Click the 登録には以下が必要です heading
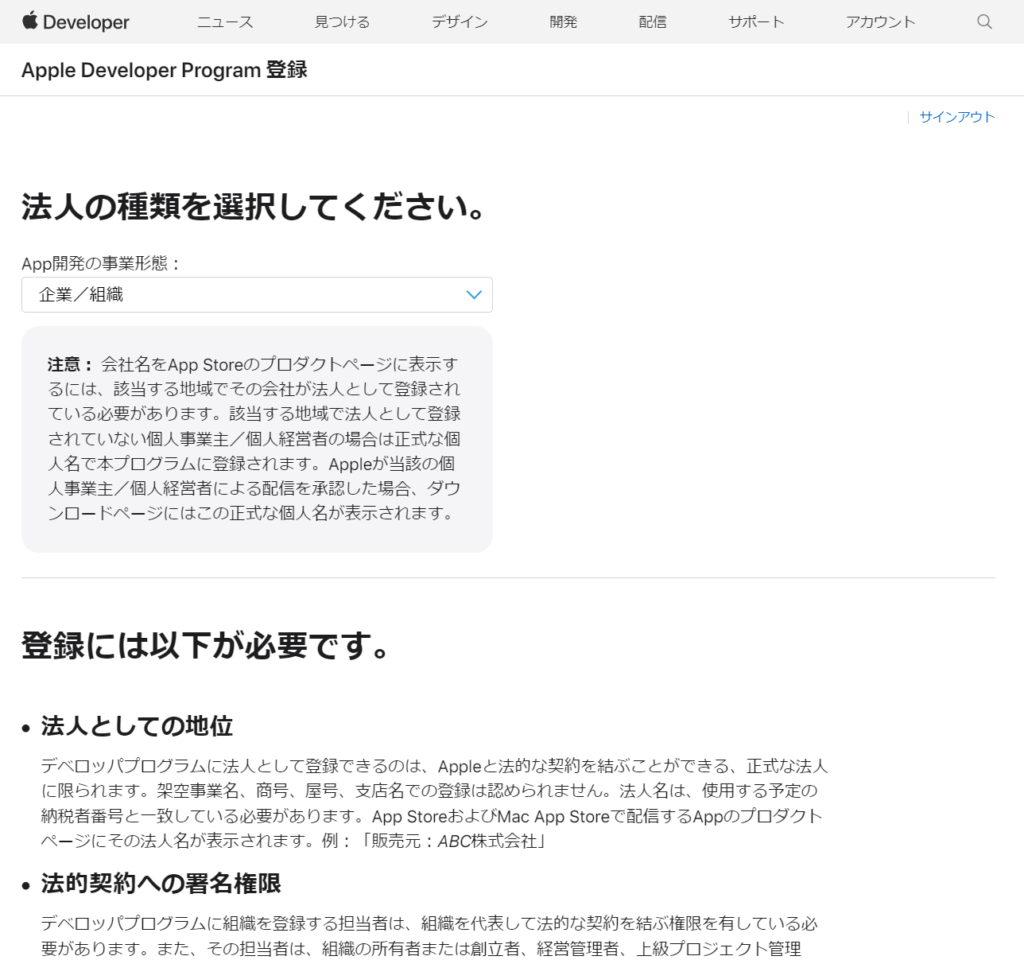The width and height of the screenshot is (1024, 960). point(205,645)
